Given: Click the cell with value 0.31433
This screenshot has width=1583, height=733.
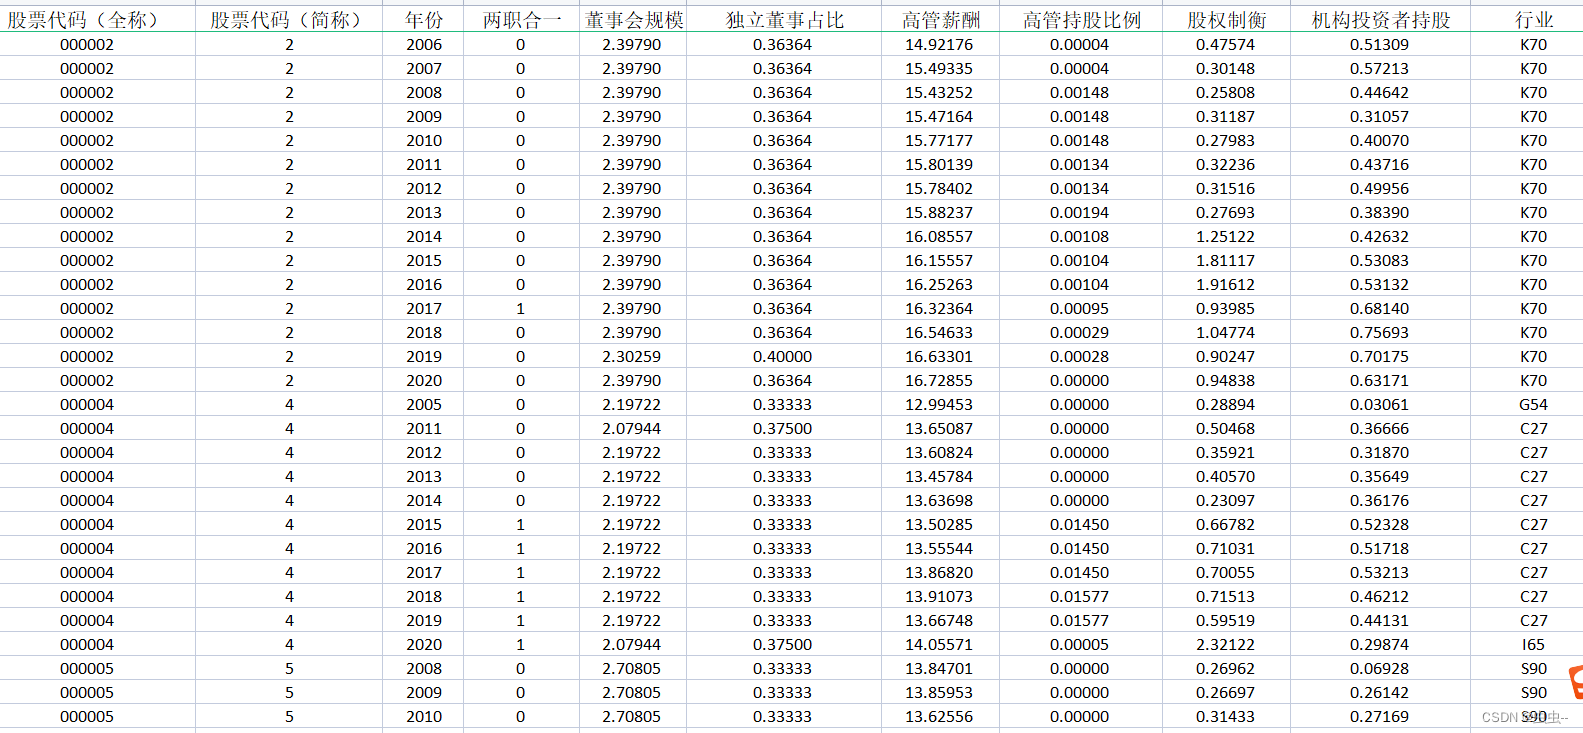Looking at the screenshot, I should [1226, 717].
